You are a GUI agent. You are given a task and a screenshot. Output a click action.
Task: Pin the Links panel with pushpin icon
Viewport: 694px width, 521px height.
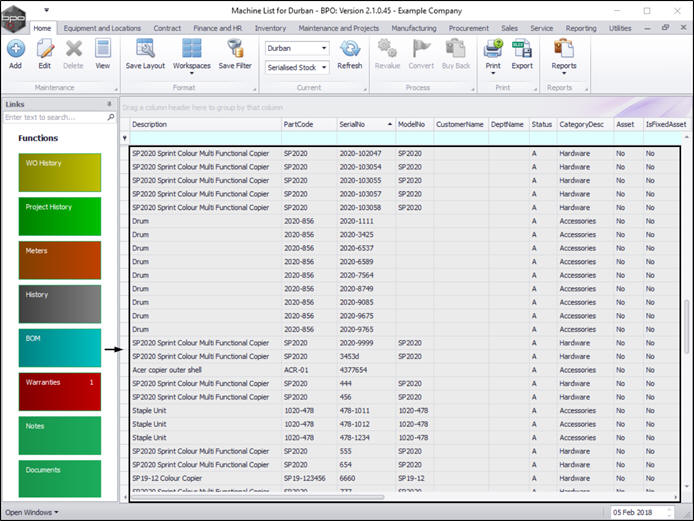[x=109, y=104]
